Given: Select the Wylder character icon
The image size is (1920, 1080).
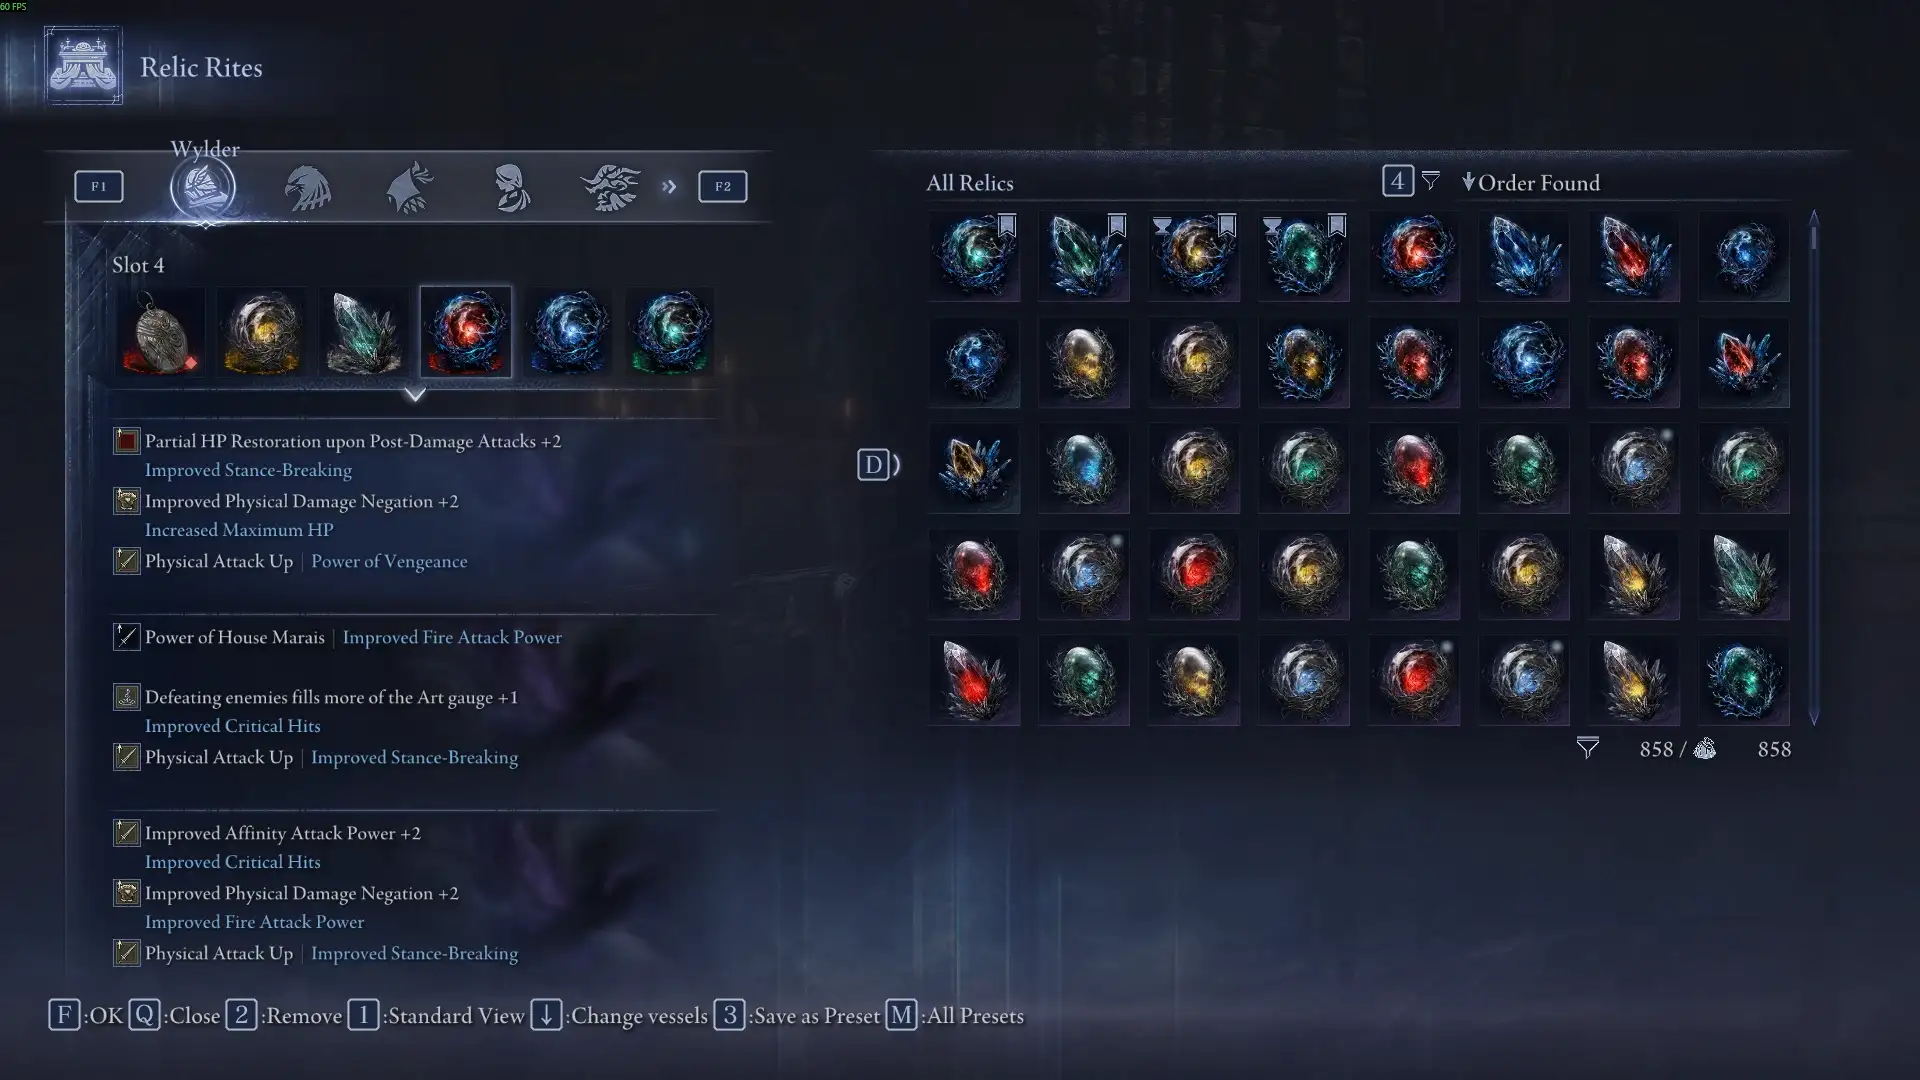Looking at the screenshot, I should coord(203,187).
